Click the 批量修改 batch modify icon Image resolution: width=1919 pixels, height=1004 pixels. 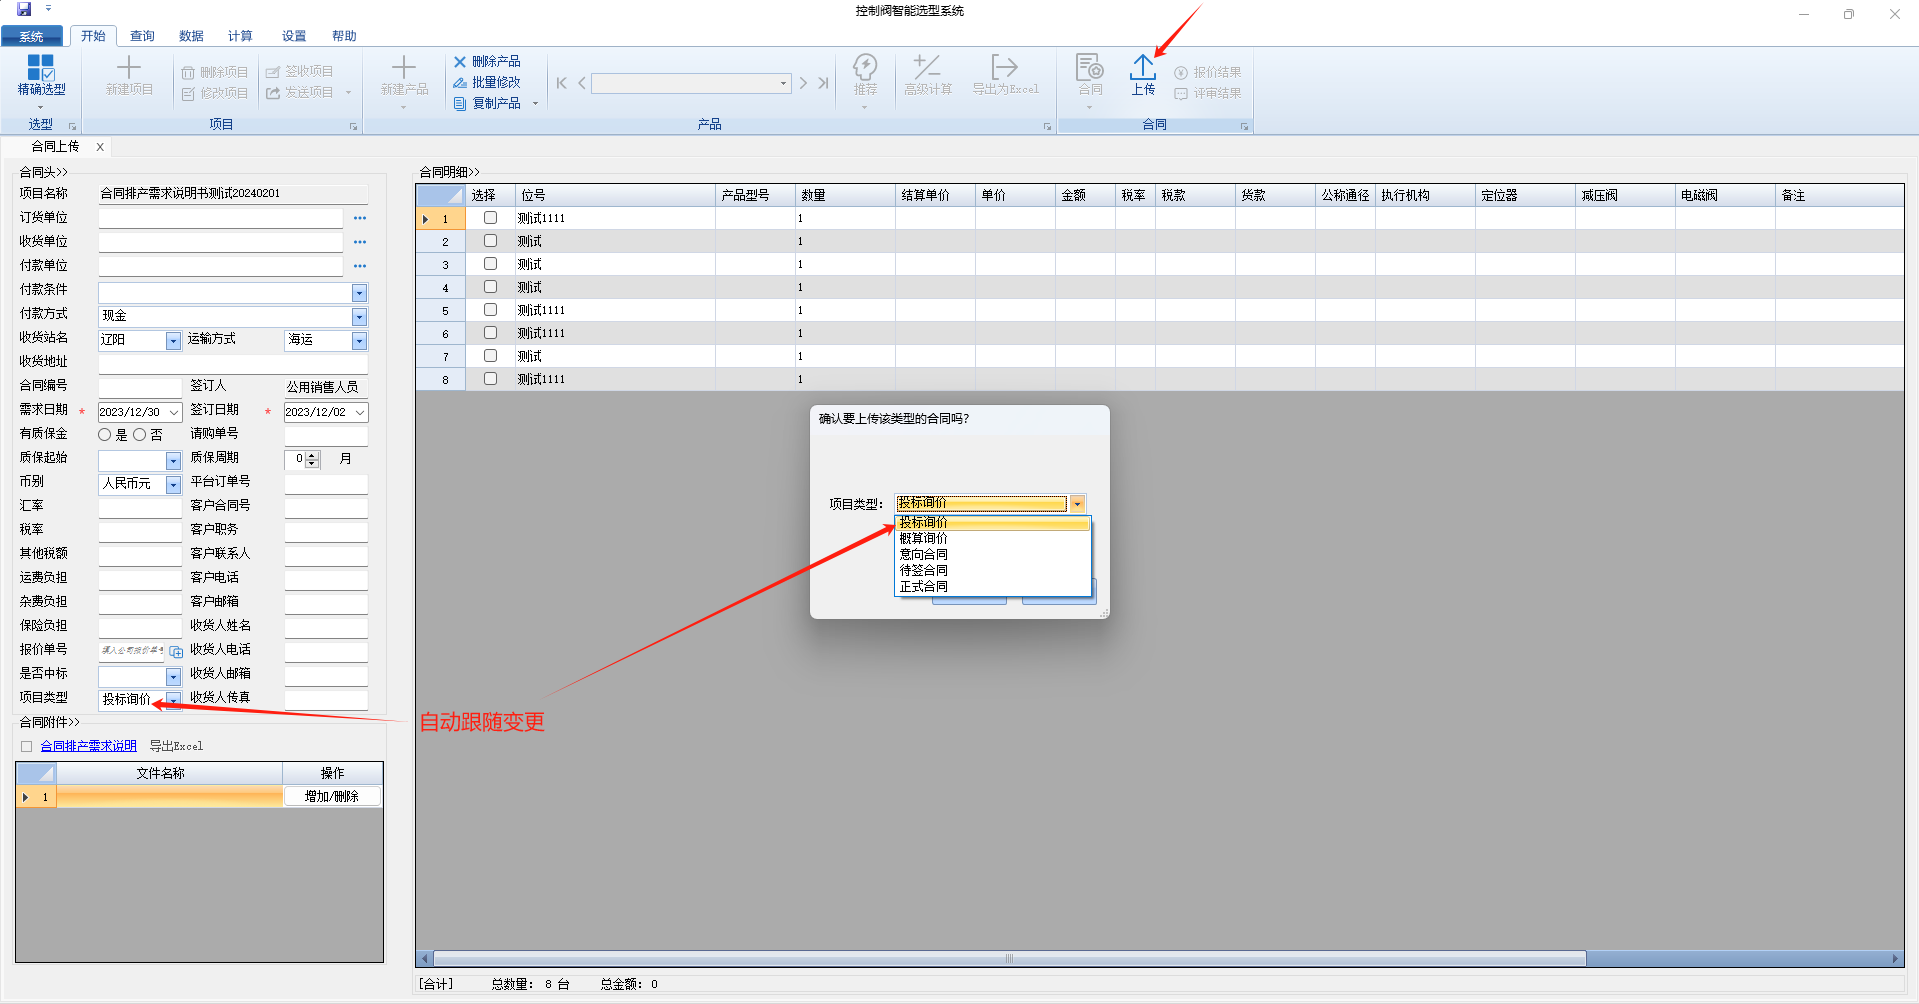pyautogui.click(x=460, y=83)
